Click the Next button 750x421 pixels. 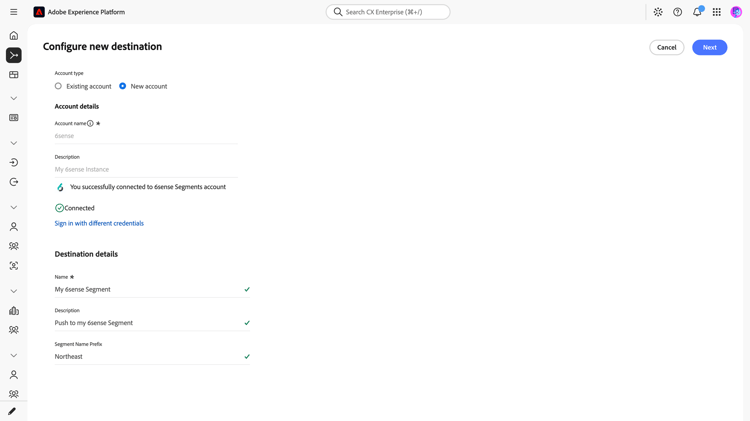point(709,47)
